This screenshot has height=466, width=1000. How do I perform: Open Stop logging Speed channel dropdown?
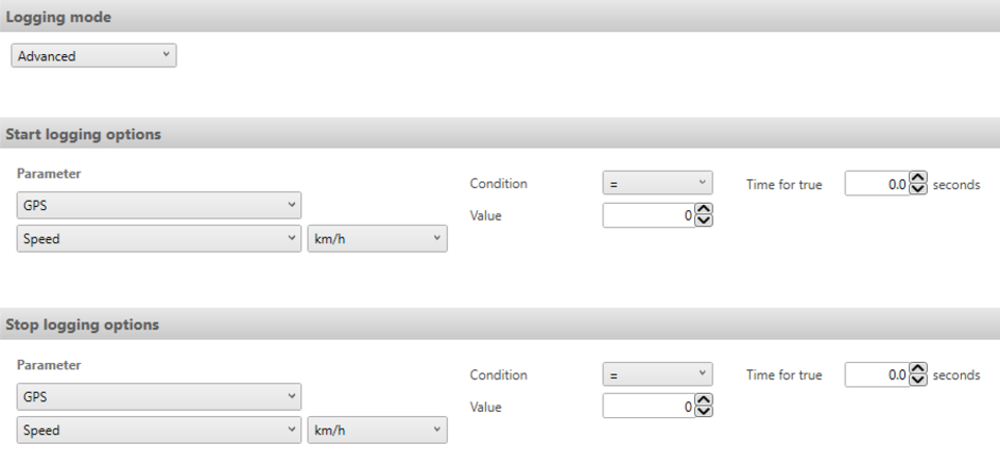(159, 430)
